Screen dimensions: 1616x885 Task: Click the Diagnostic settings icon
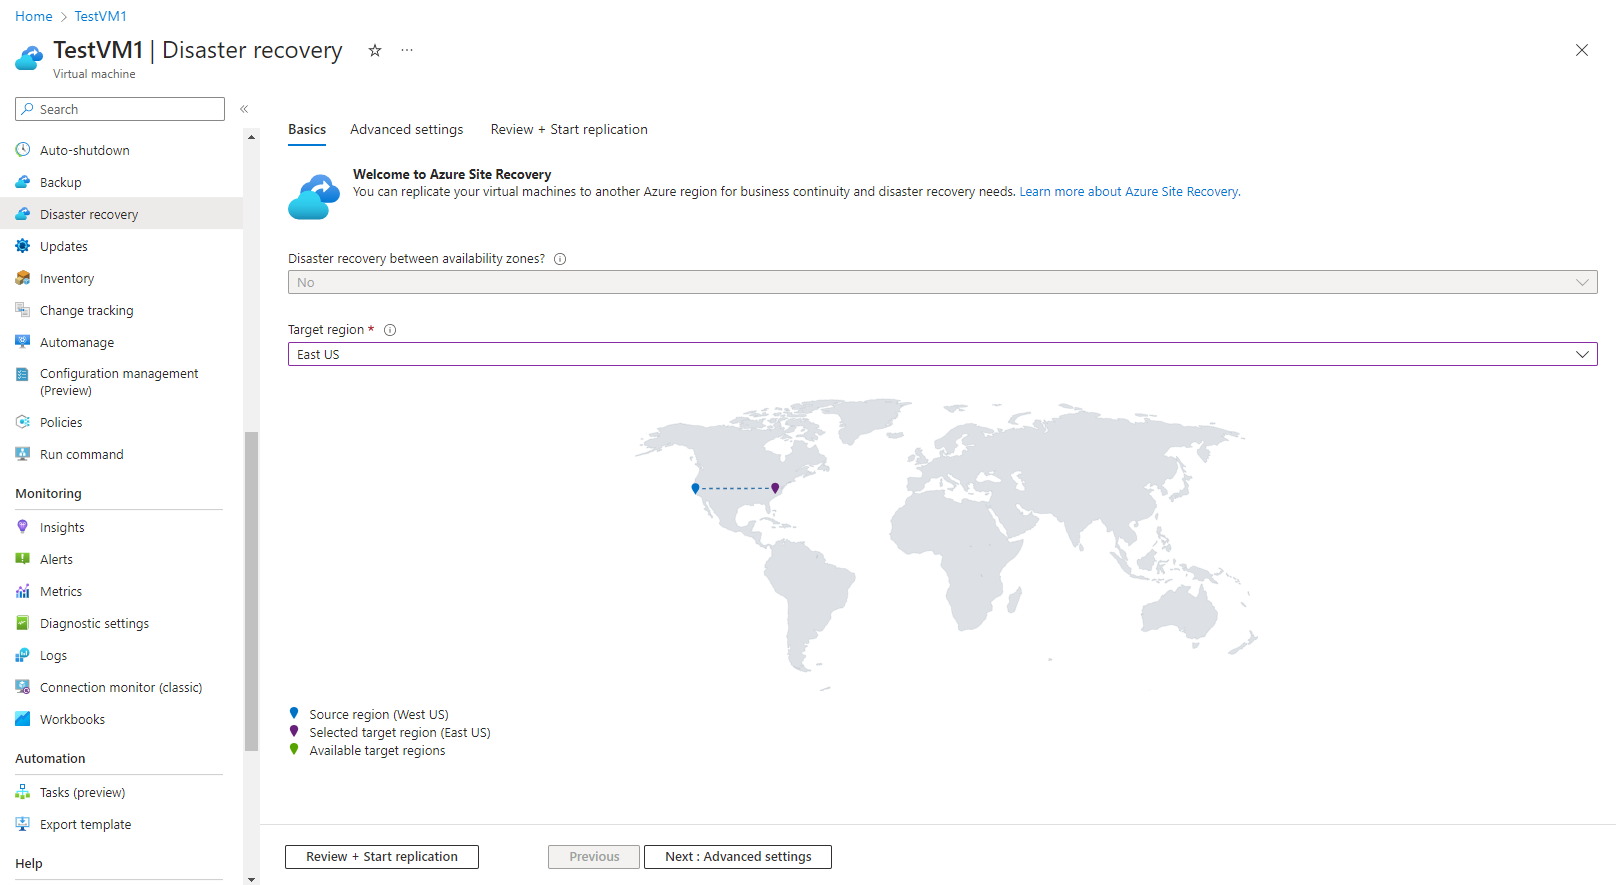(23, 623)
